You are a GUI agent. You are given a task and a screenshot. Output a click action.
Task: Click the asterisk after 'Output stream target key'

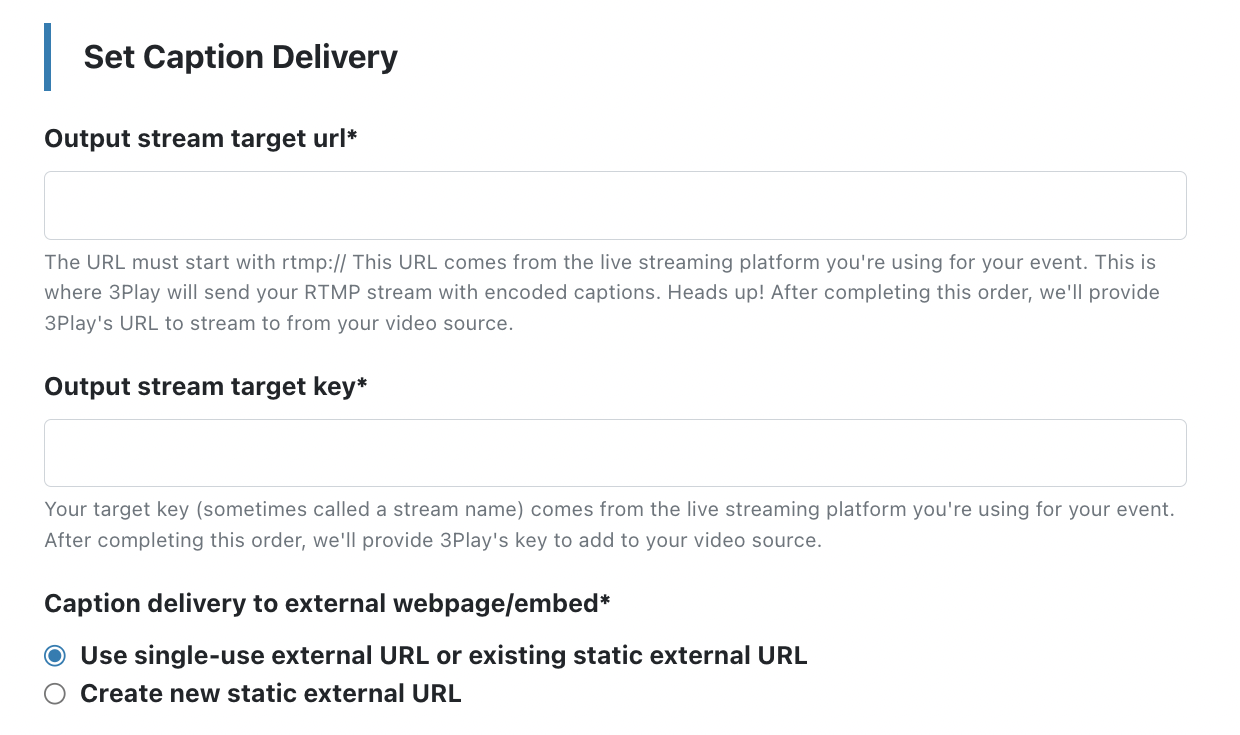coord(362,384)
